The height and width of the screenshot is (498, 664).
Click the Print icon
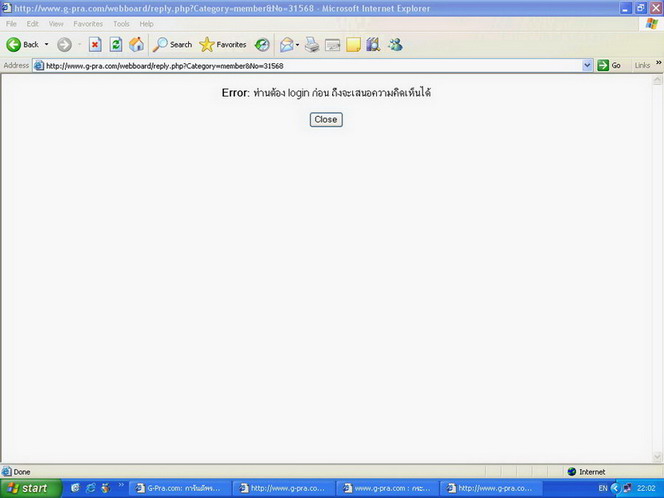tap(312, 44)
